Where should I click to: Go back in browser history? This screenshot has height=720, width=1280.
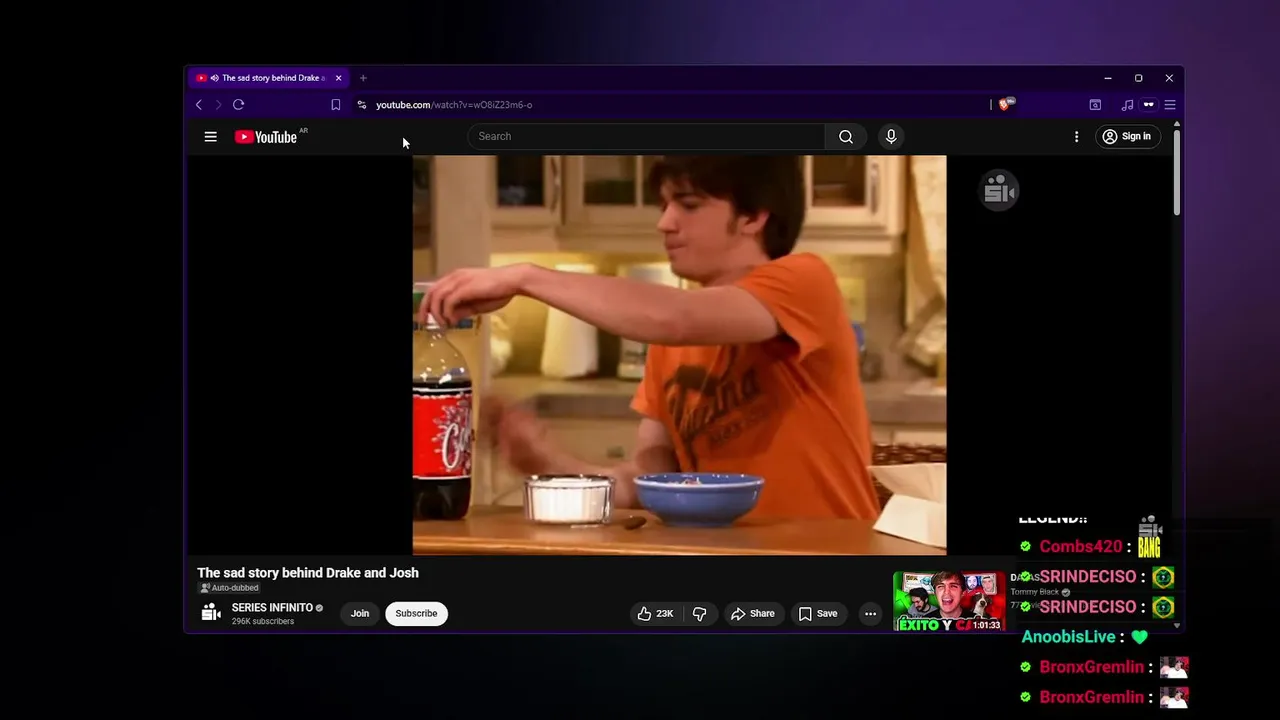click(x=198, y=105)
